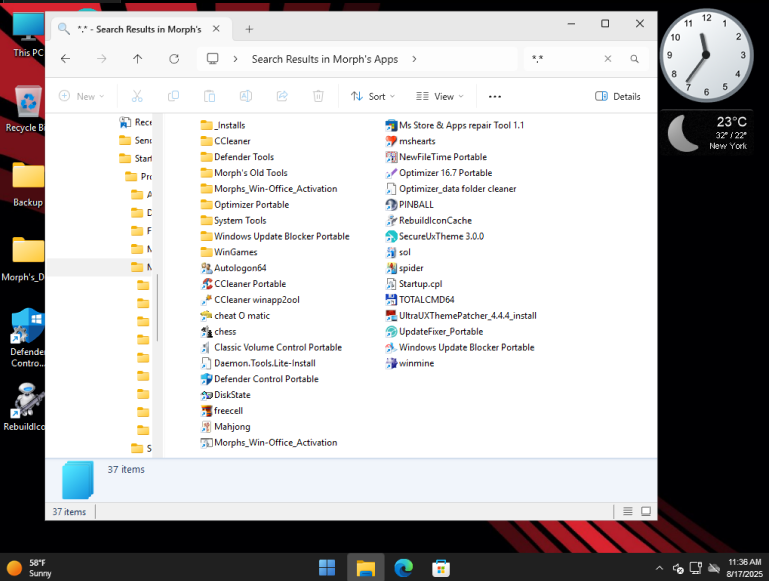Open the New dropdown menu

(81, 96)
